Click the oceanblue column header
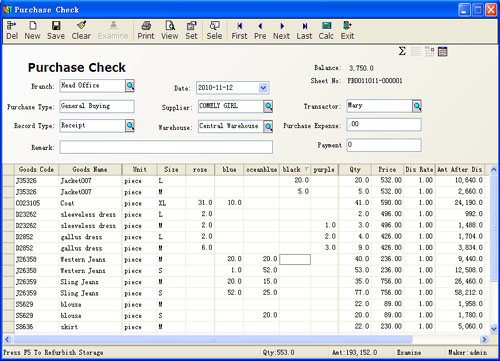The image size is (500, 361). coord(262,169)
